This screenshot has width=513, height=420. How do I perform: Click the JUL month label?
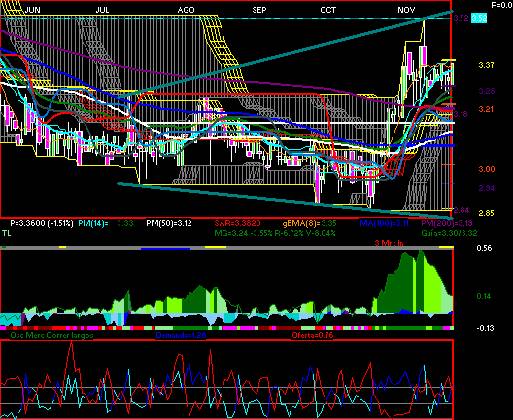[102, 10]
